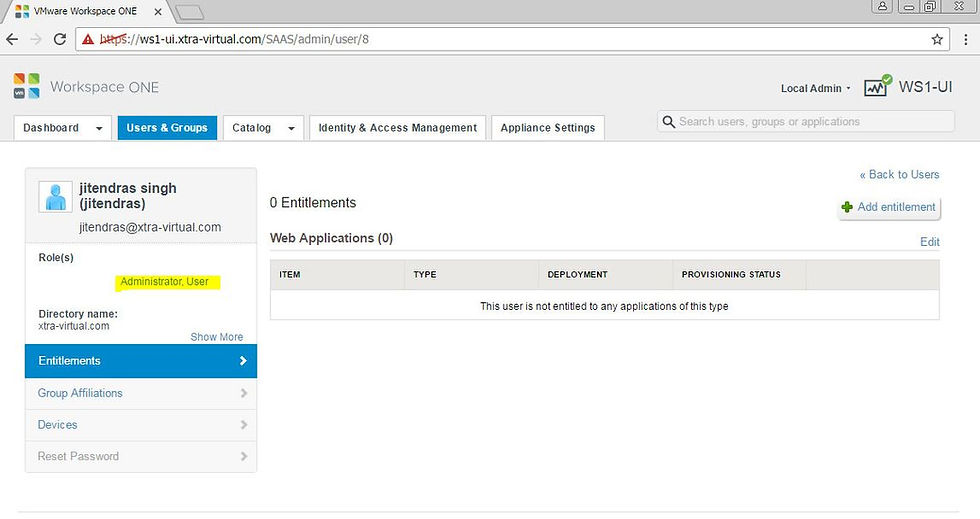
Task: Click the browser forward arrow
Action: (x=36, y=39)
